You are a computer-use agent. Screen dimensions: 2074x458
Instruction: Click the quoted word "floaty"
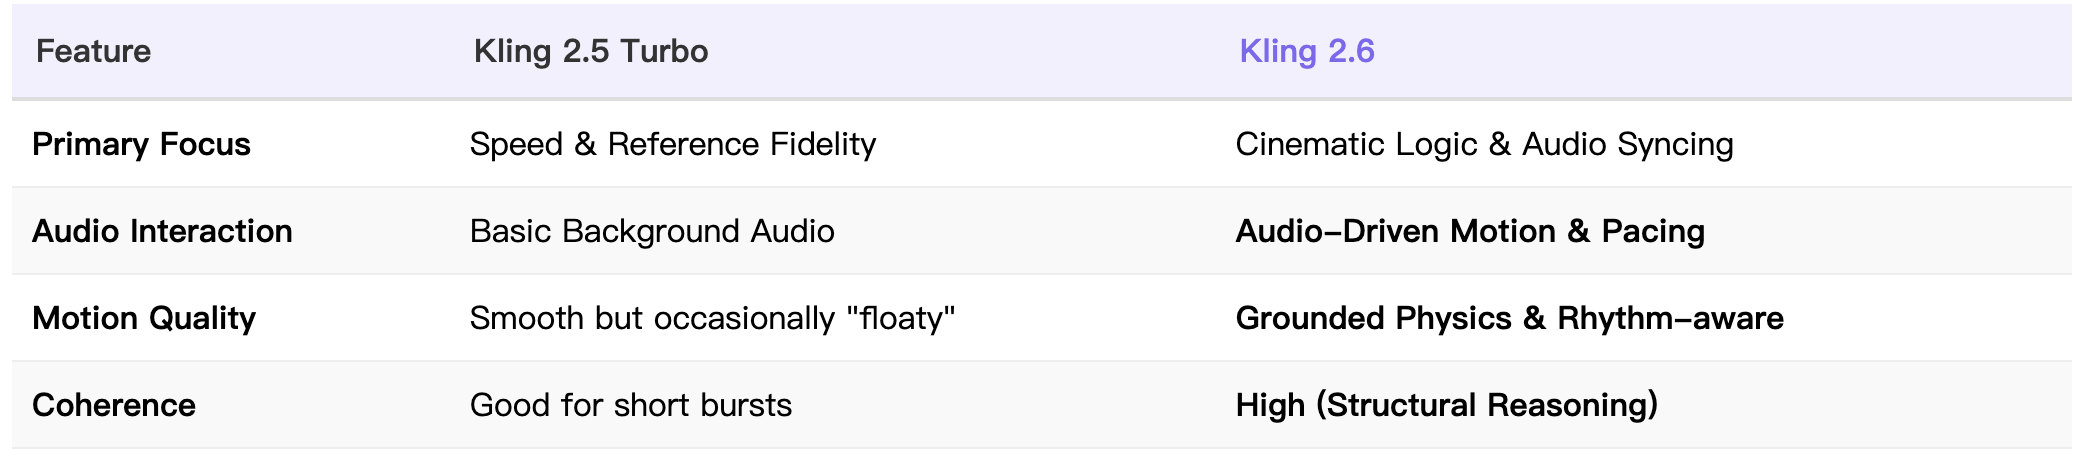[901, 318]
